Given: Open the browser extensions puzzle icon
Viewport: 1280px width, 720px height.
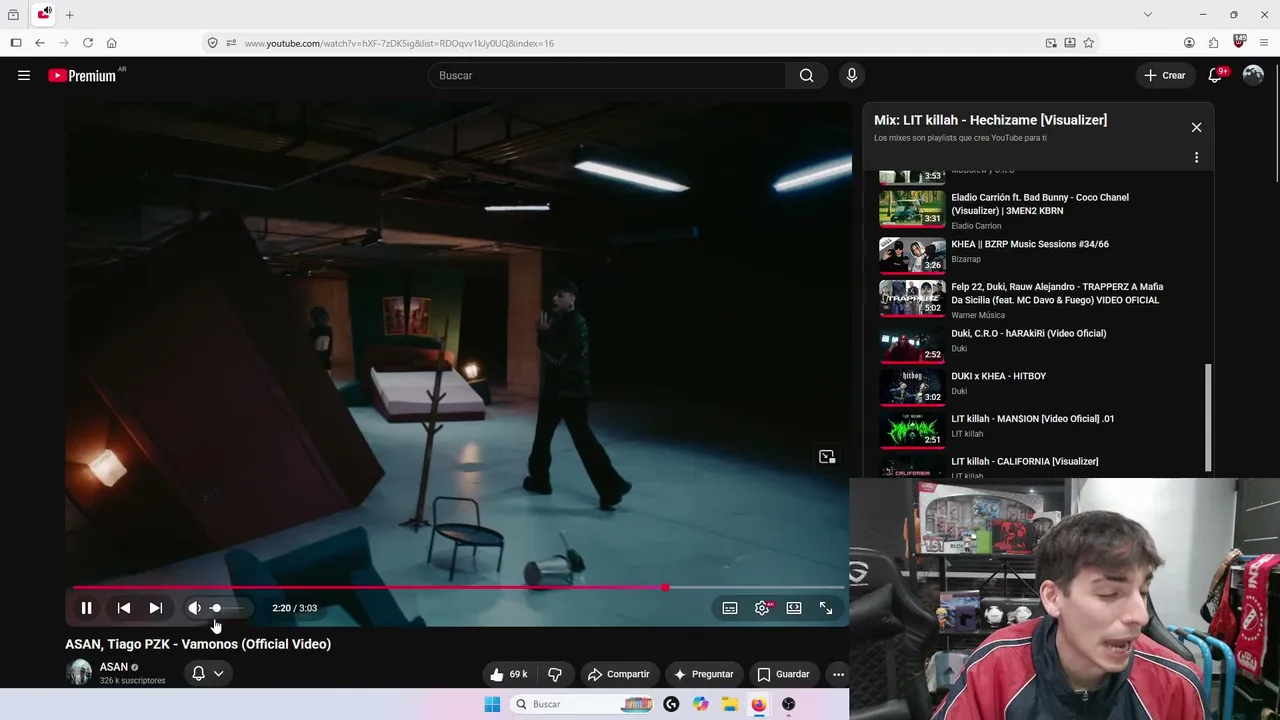Looking at the screenshot, I should coord(1214,43).
